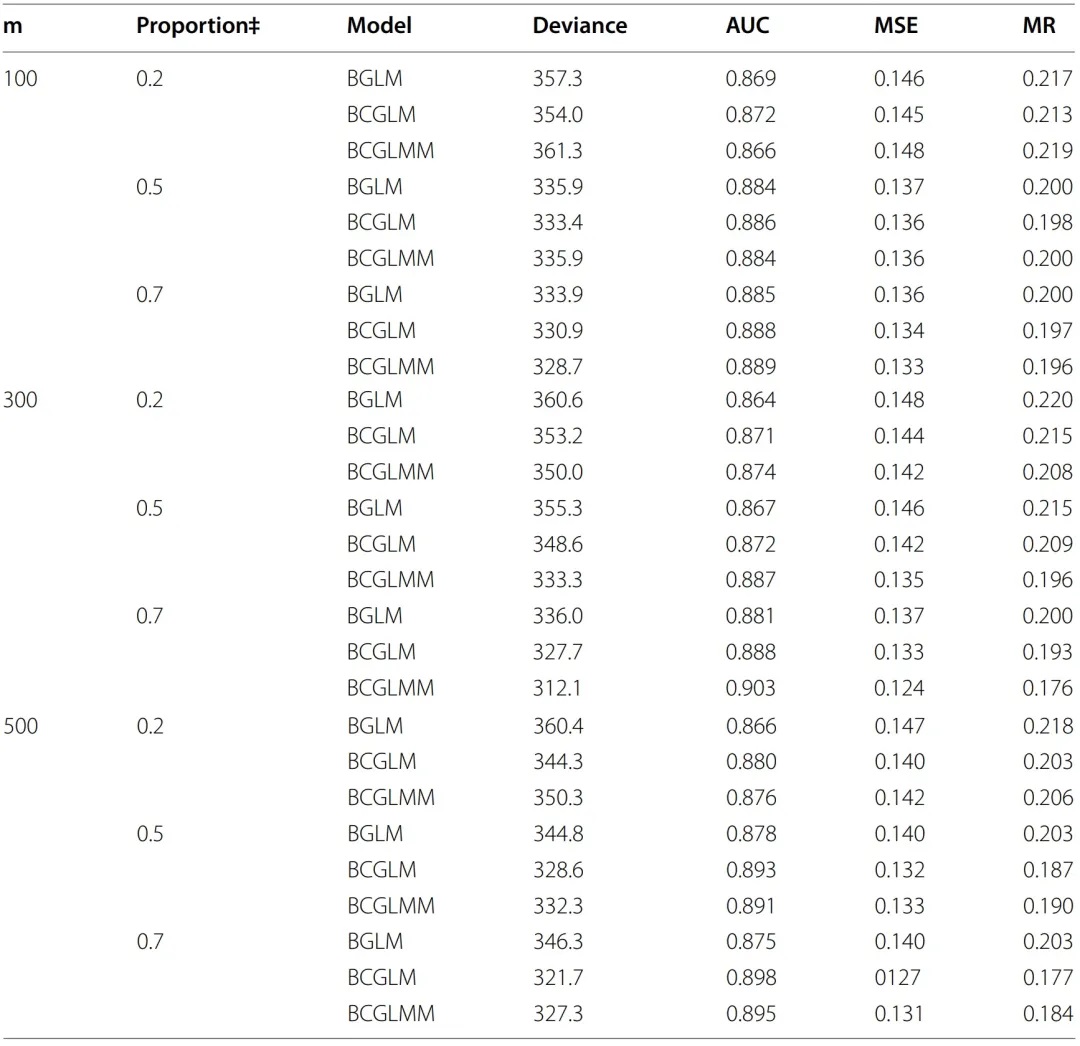Select the m value 300 cell

click(x=20, y=400)
